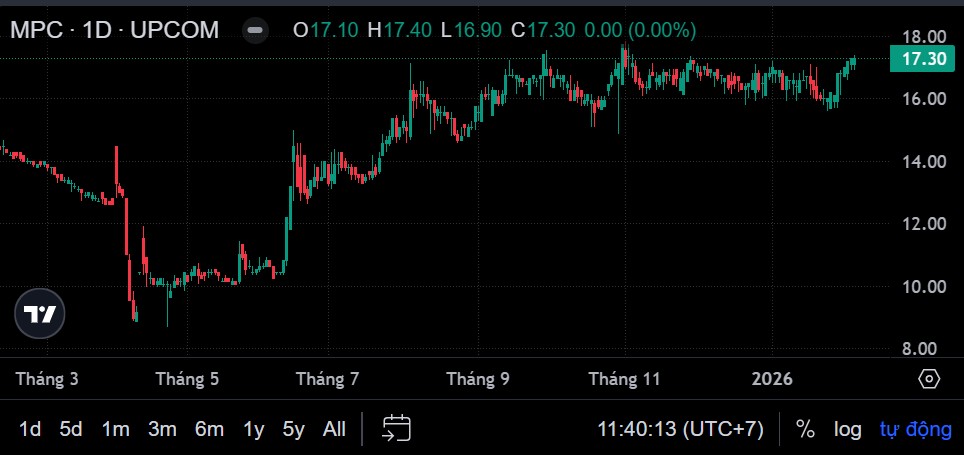Toggle auto scale "tự động"

click(x=915, y=429)
